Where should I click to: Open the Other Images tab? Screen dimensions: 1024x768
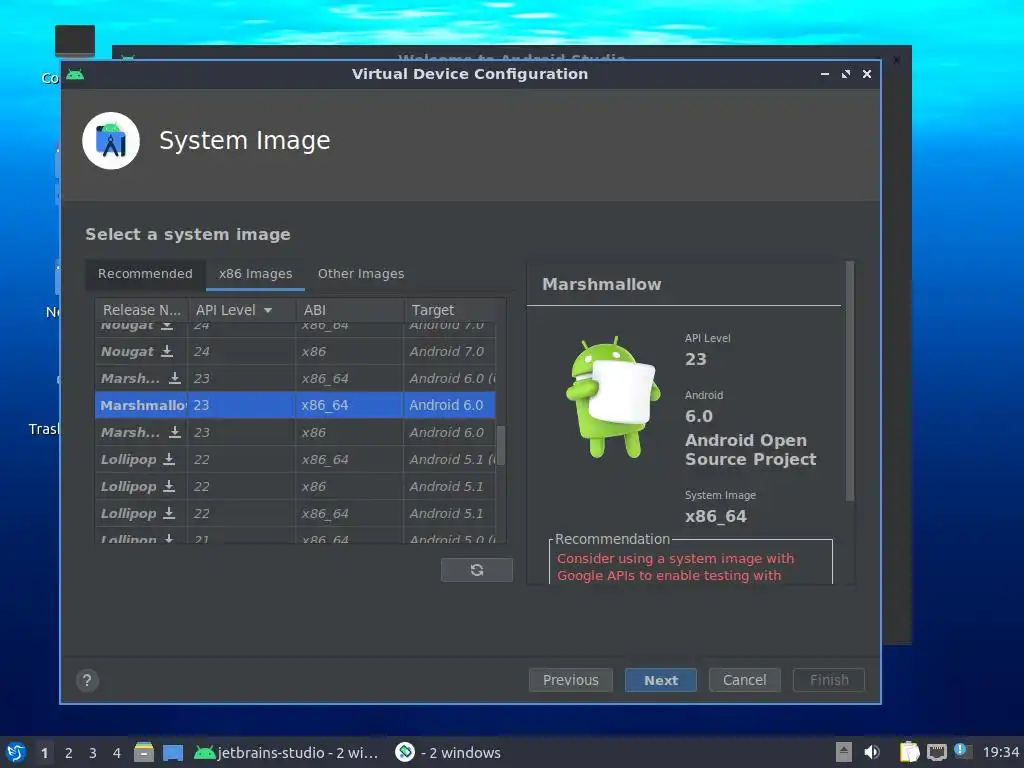tap(361, 274)
